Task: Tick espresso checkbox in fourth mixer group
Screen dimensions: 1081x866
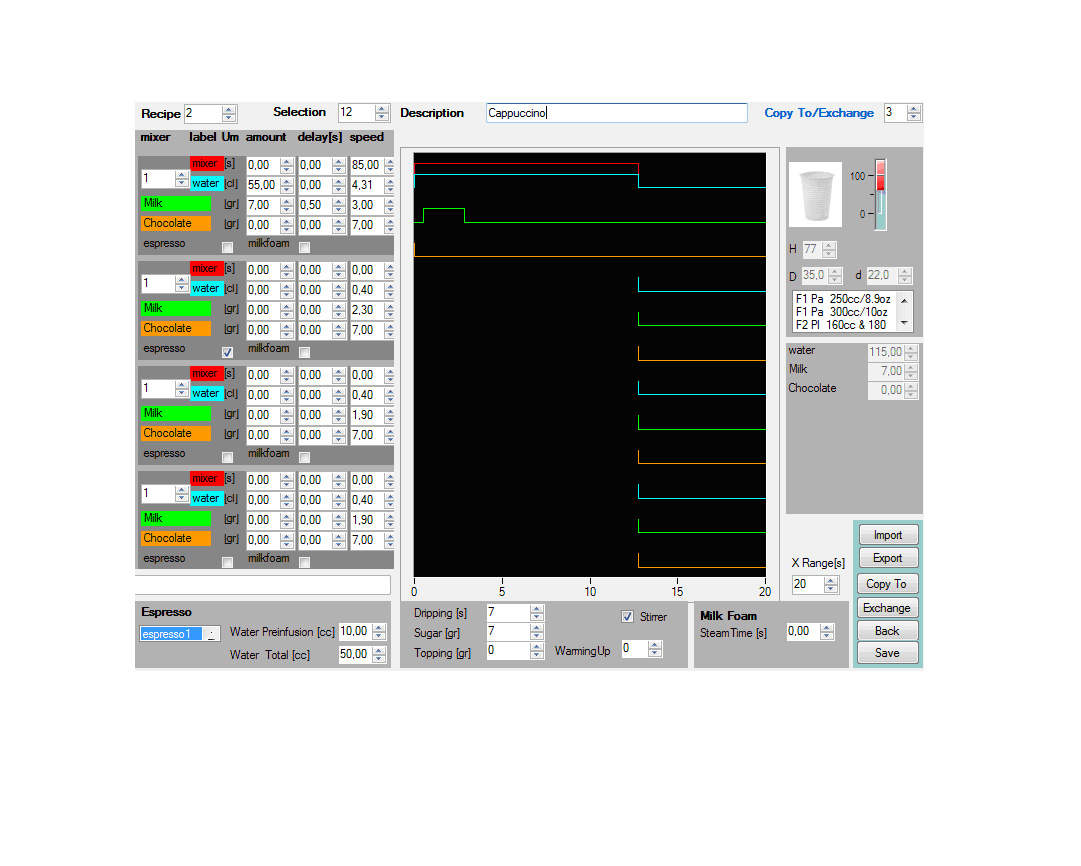Action: click(x=228, y=562)
